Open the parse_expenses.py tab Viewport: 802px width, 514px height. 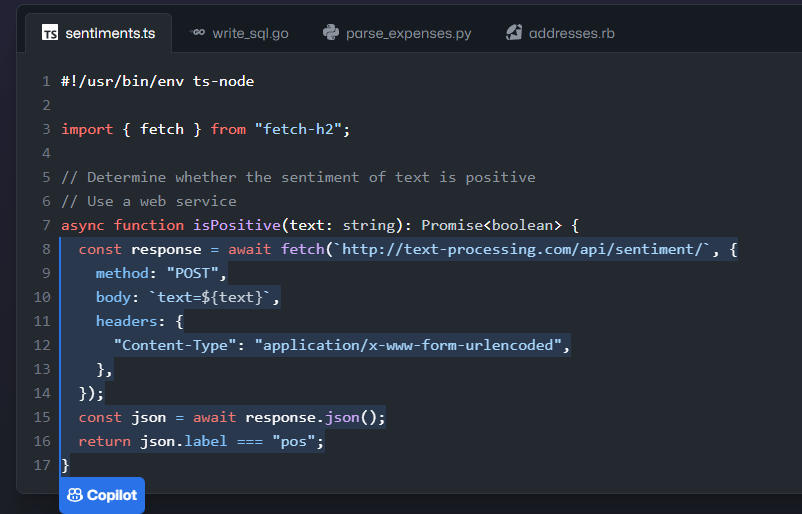pyautogui.click(x=397, y=33)
